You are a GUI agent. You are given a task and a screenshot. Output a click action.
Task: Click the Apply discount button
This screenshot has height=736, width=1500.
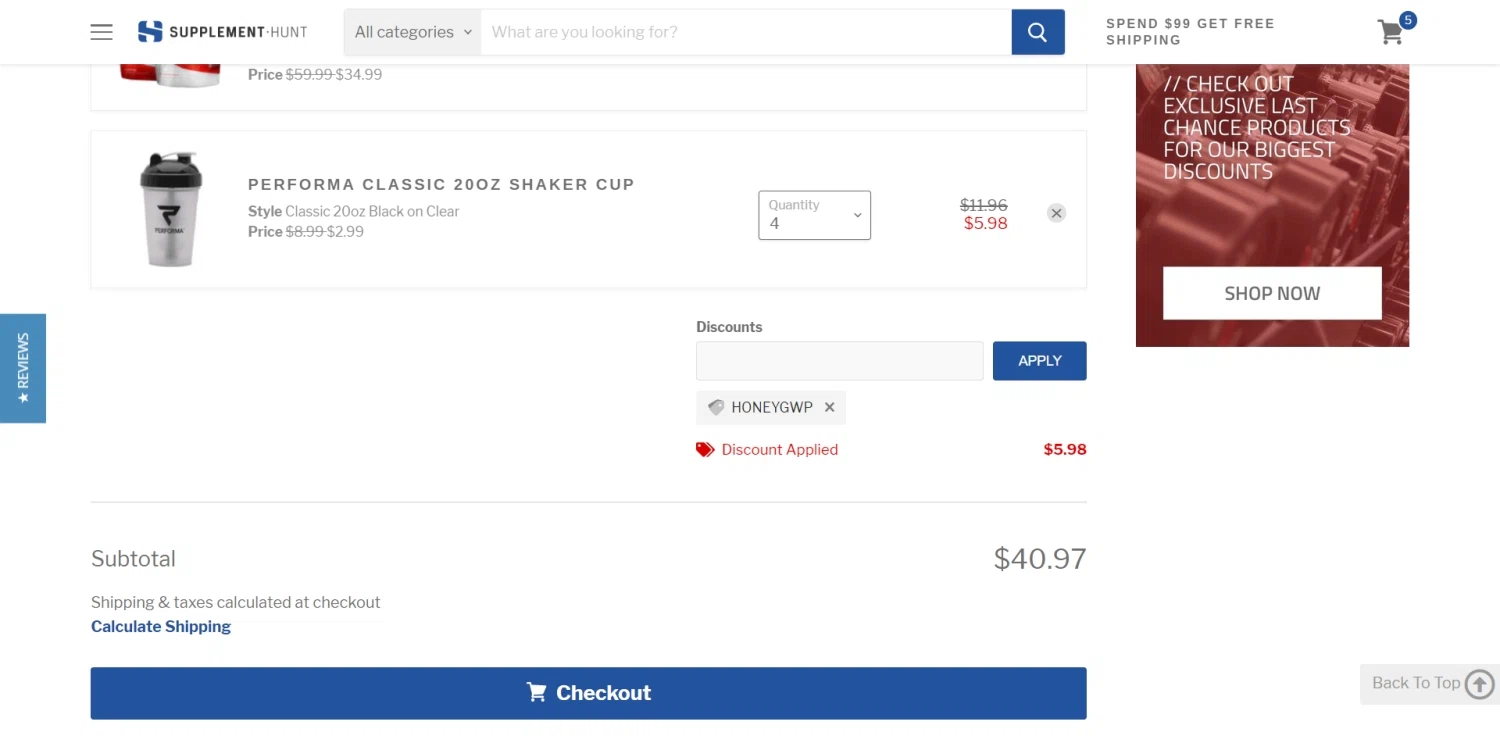click(x=1039, y=361)
